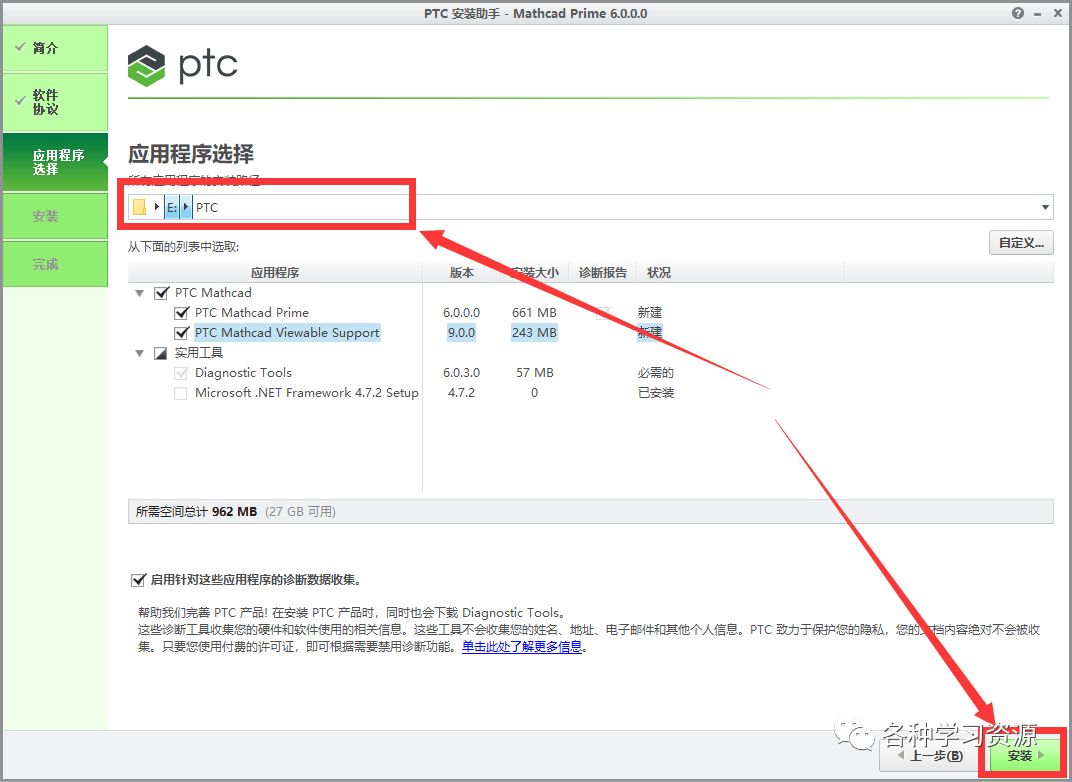Check Microsoft .NET Framework 4.7.2 Setup checkbox

pos(180,394)
